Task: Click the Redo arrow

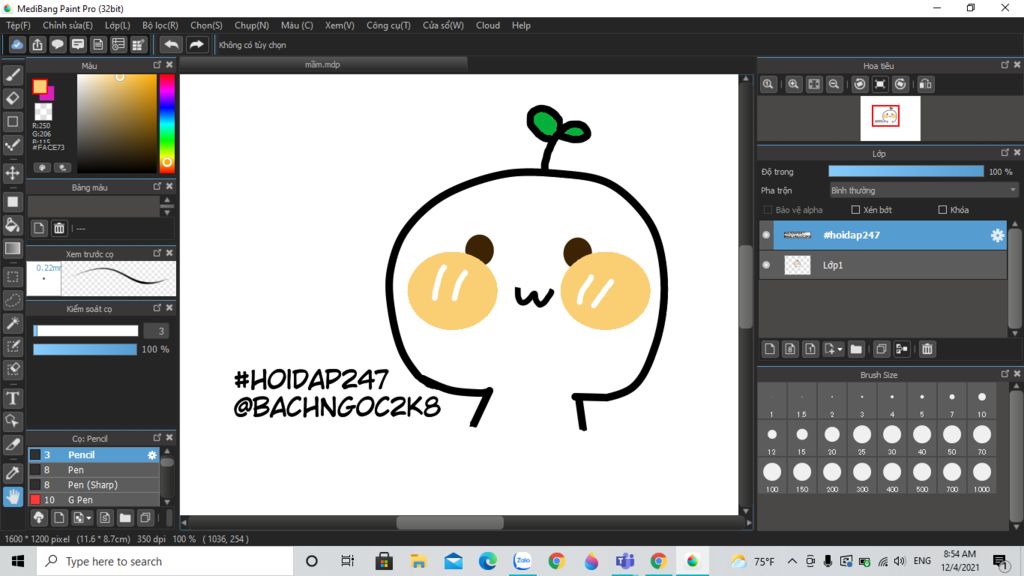Action: [196, 44]
